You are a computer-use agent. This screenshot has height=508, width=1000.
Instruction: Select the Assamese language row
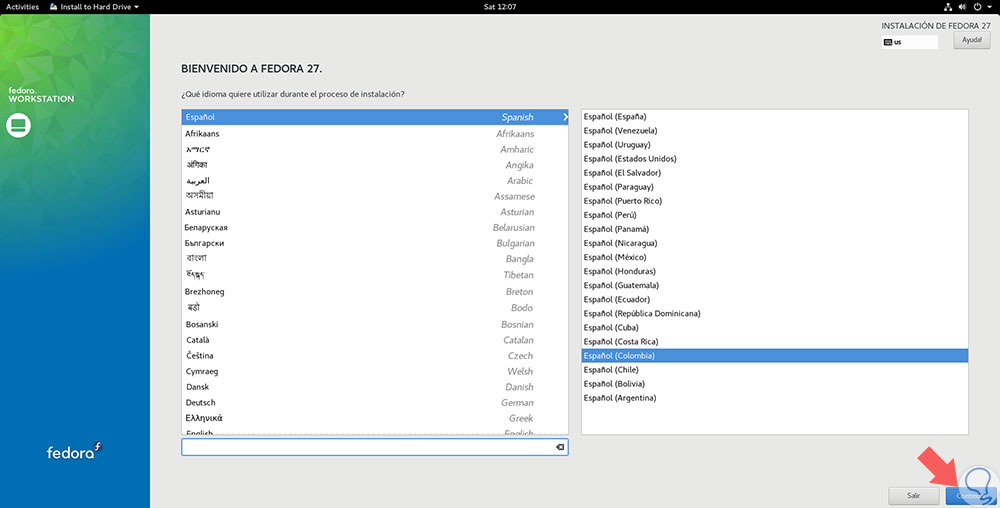pos(374,196)
